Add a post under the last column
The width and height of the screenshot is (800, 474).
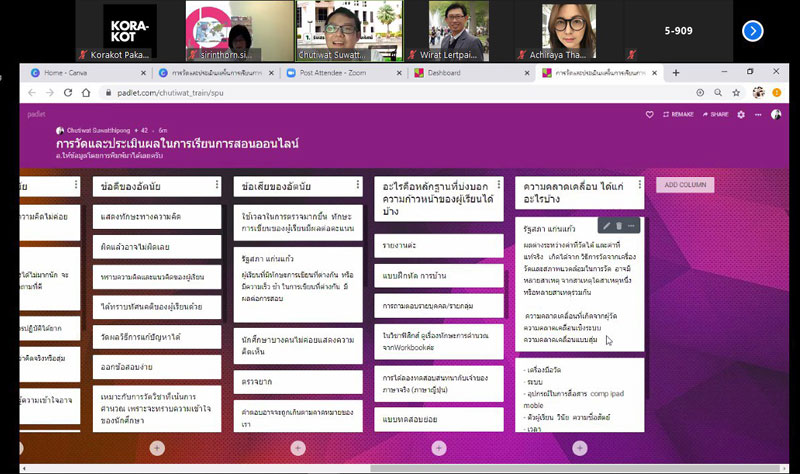tap(580, 448)
